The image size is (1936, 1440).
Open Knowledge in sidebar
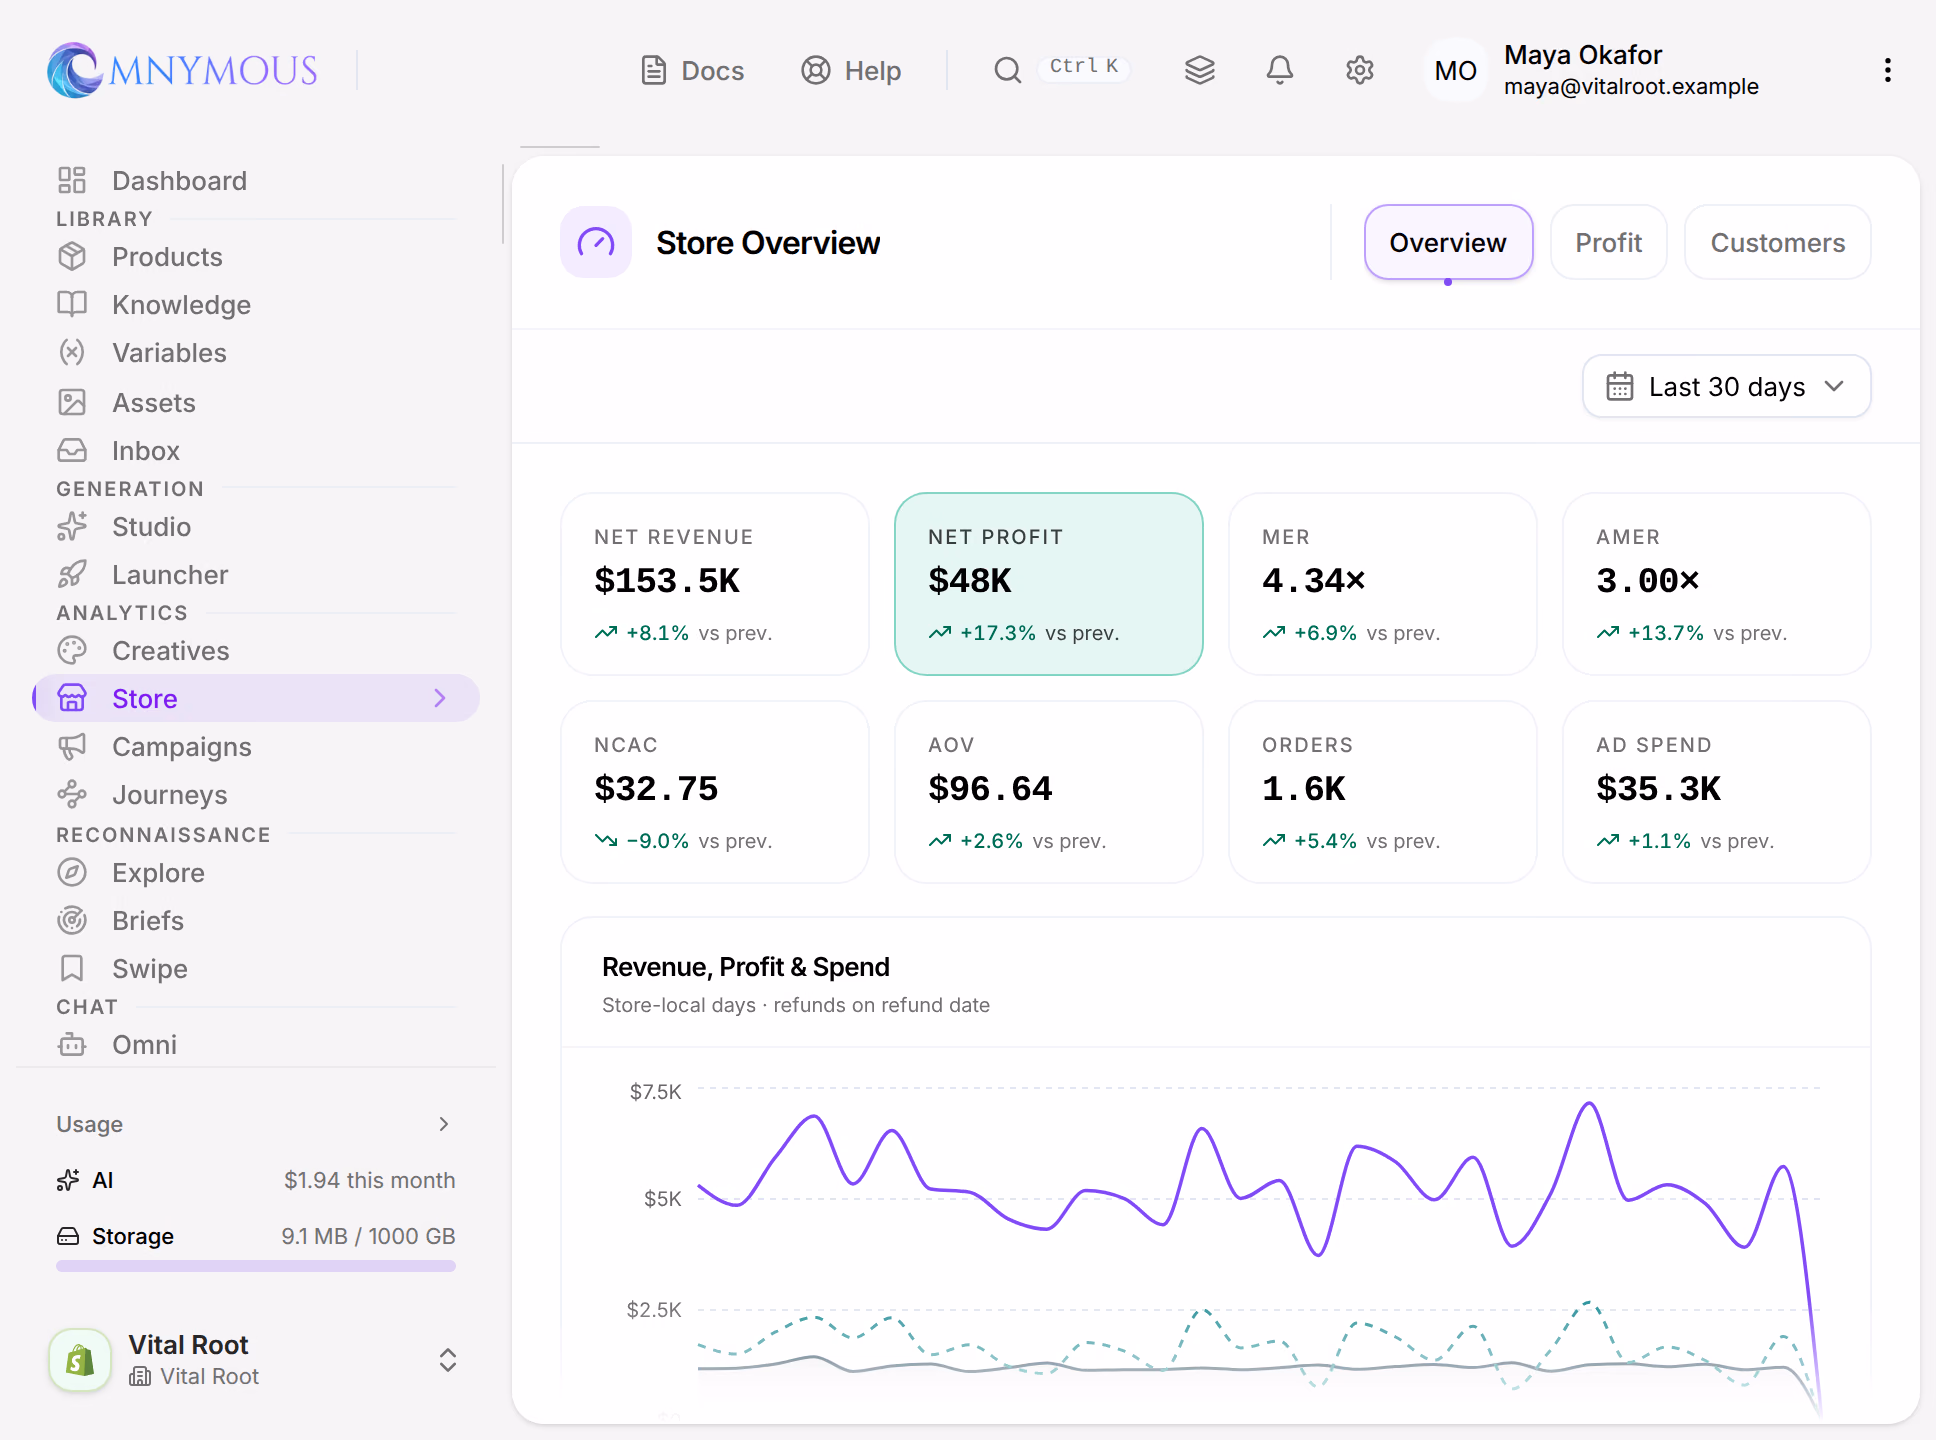256,304
